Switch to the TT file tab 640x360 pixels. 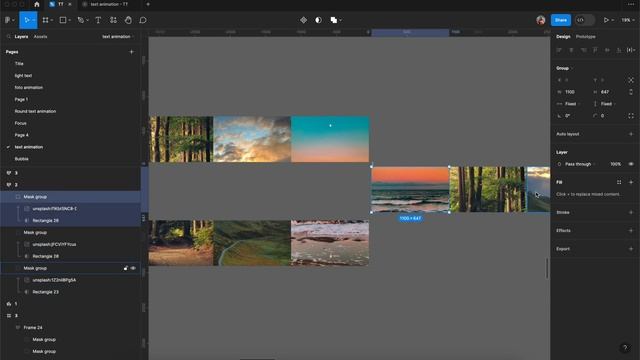pyautogui.click(x=60, y=4)
